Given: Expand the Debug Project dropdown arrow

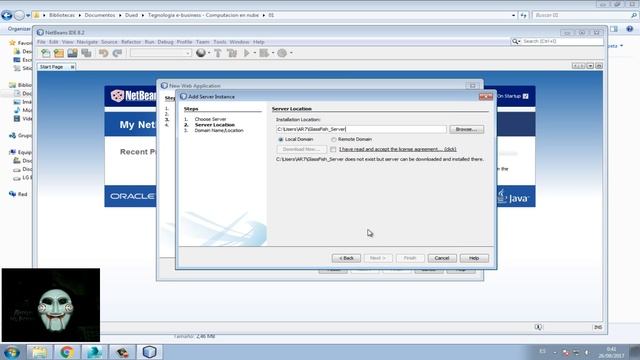Looking at the screenshot, I should pos(273,53).
